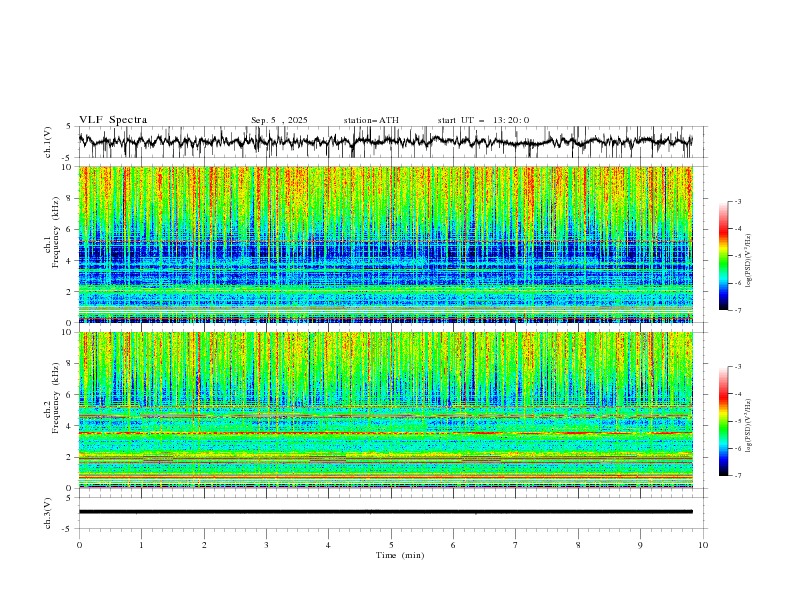
Task: Click the ch.3 flat black voltage trace
Action: tap(385, 512)
